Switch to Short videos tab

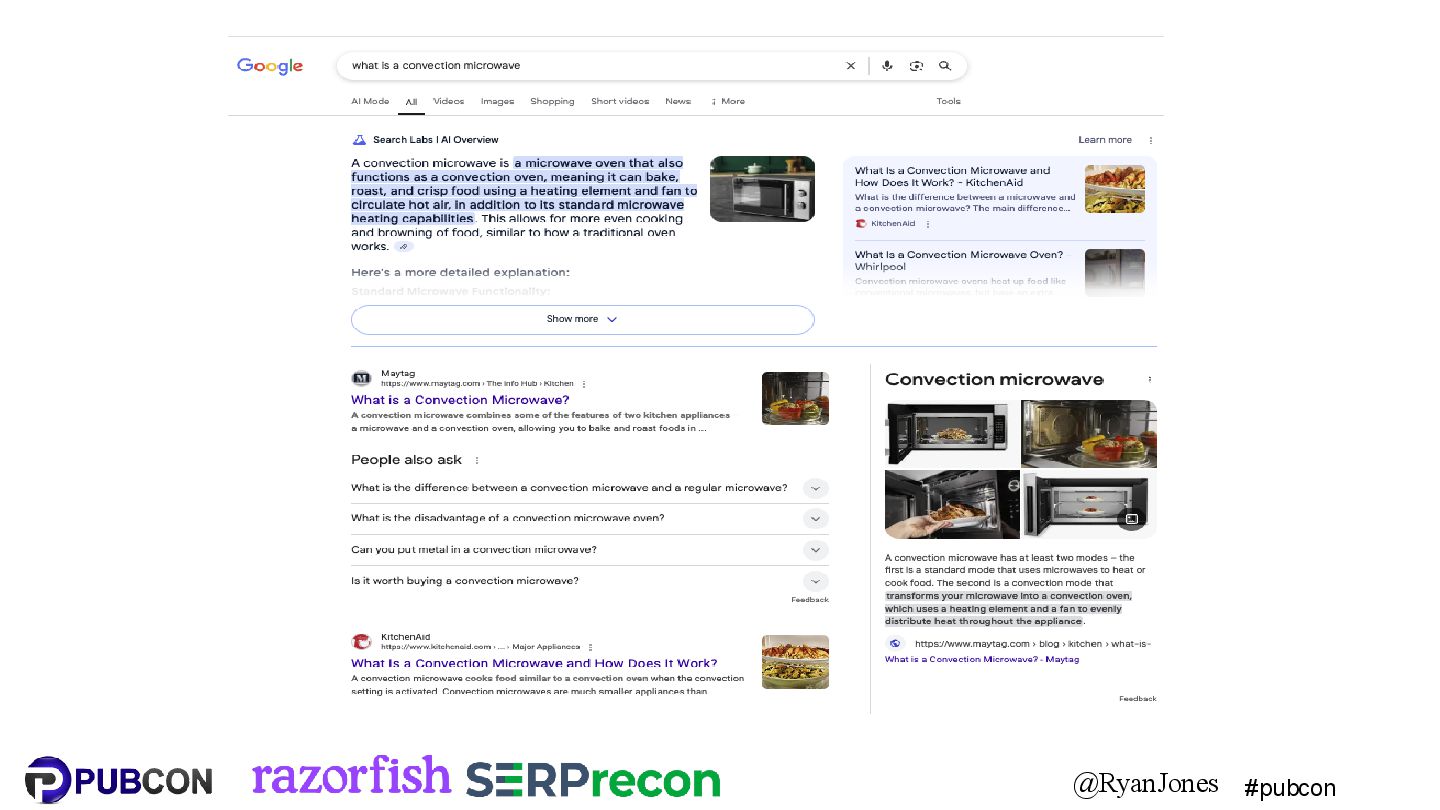tap(620, 101)
